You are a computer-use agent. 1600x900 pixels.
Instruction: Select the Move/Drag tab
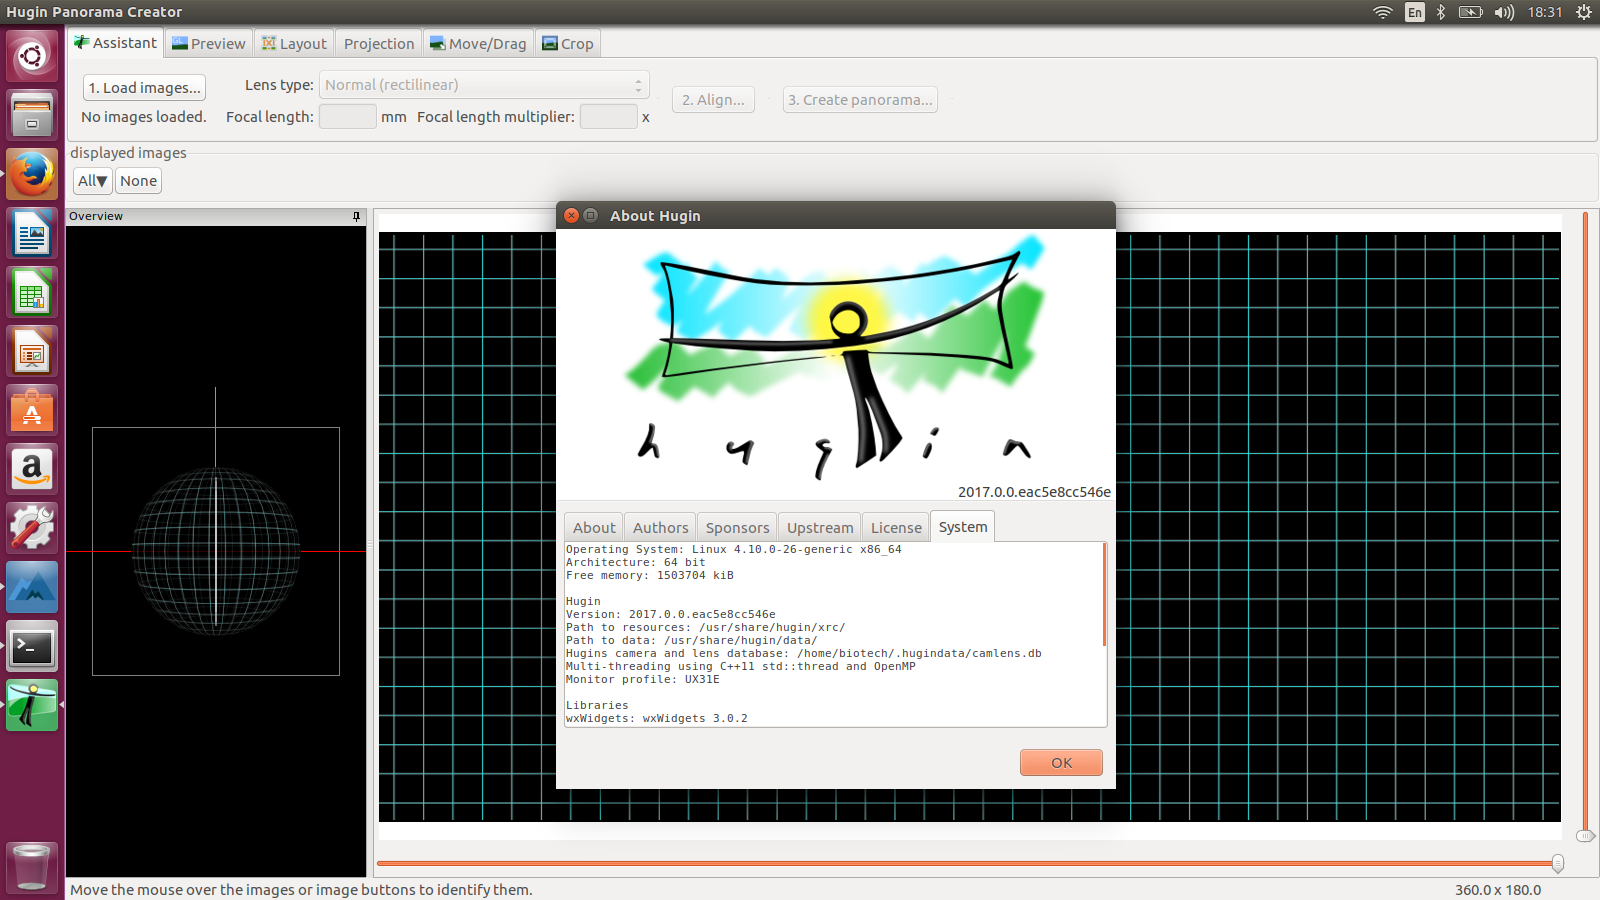[x=478, y=44]
